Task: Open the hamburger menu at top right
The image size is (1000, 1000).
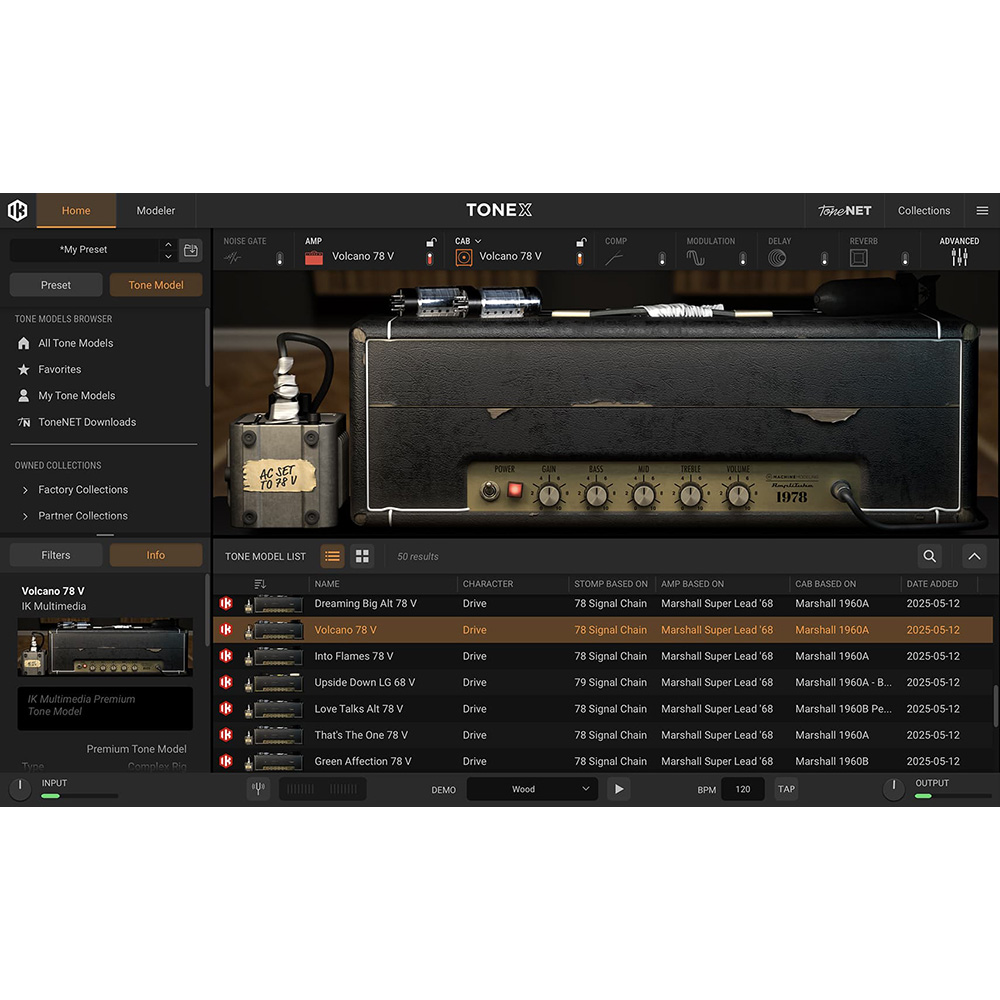Action: (x=982, y=211)
